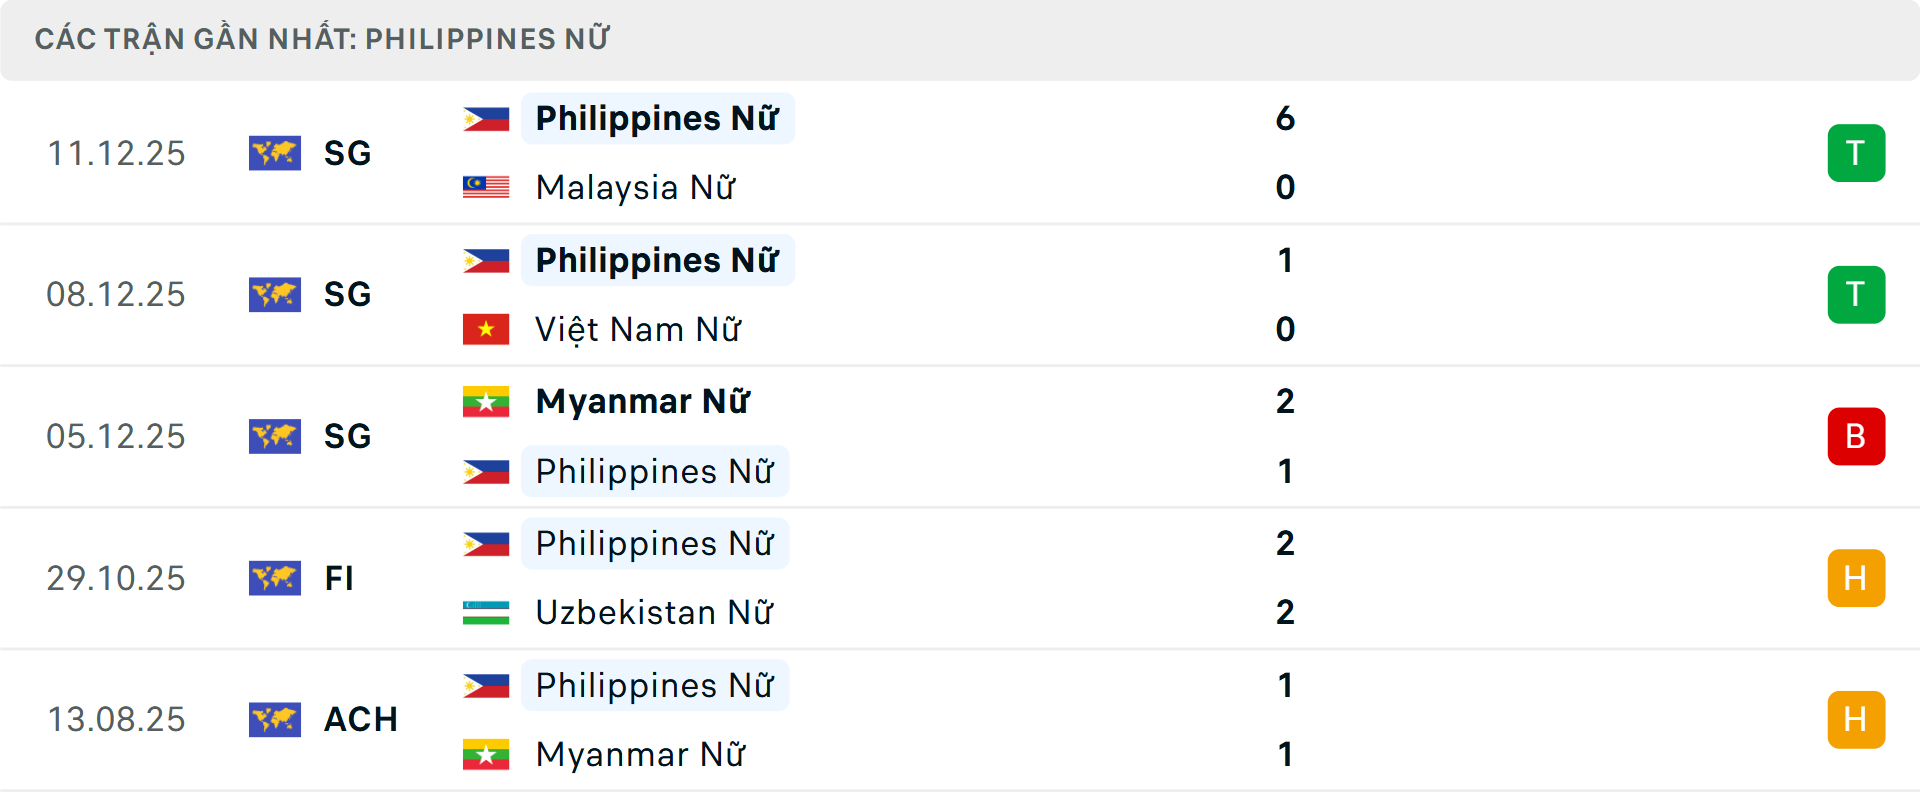Viewport: 1920px width, 792px height.
Task: Click the Myanmar flag next to Myanmar Nữ
Action: (486, 401)
